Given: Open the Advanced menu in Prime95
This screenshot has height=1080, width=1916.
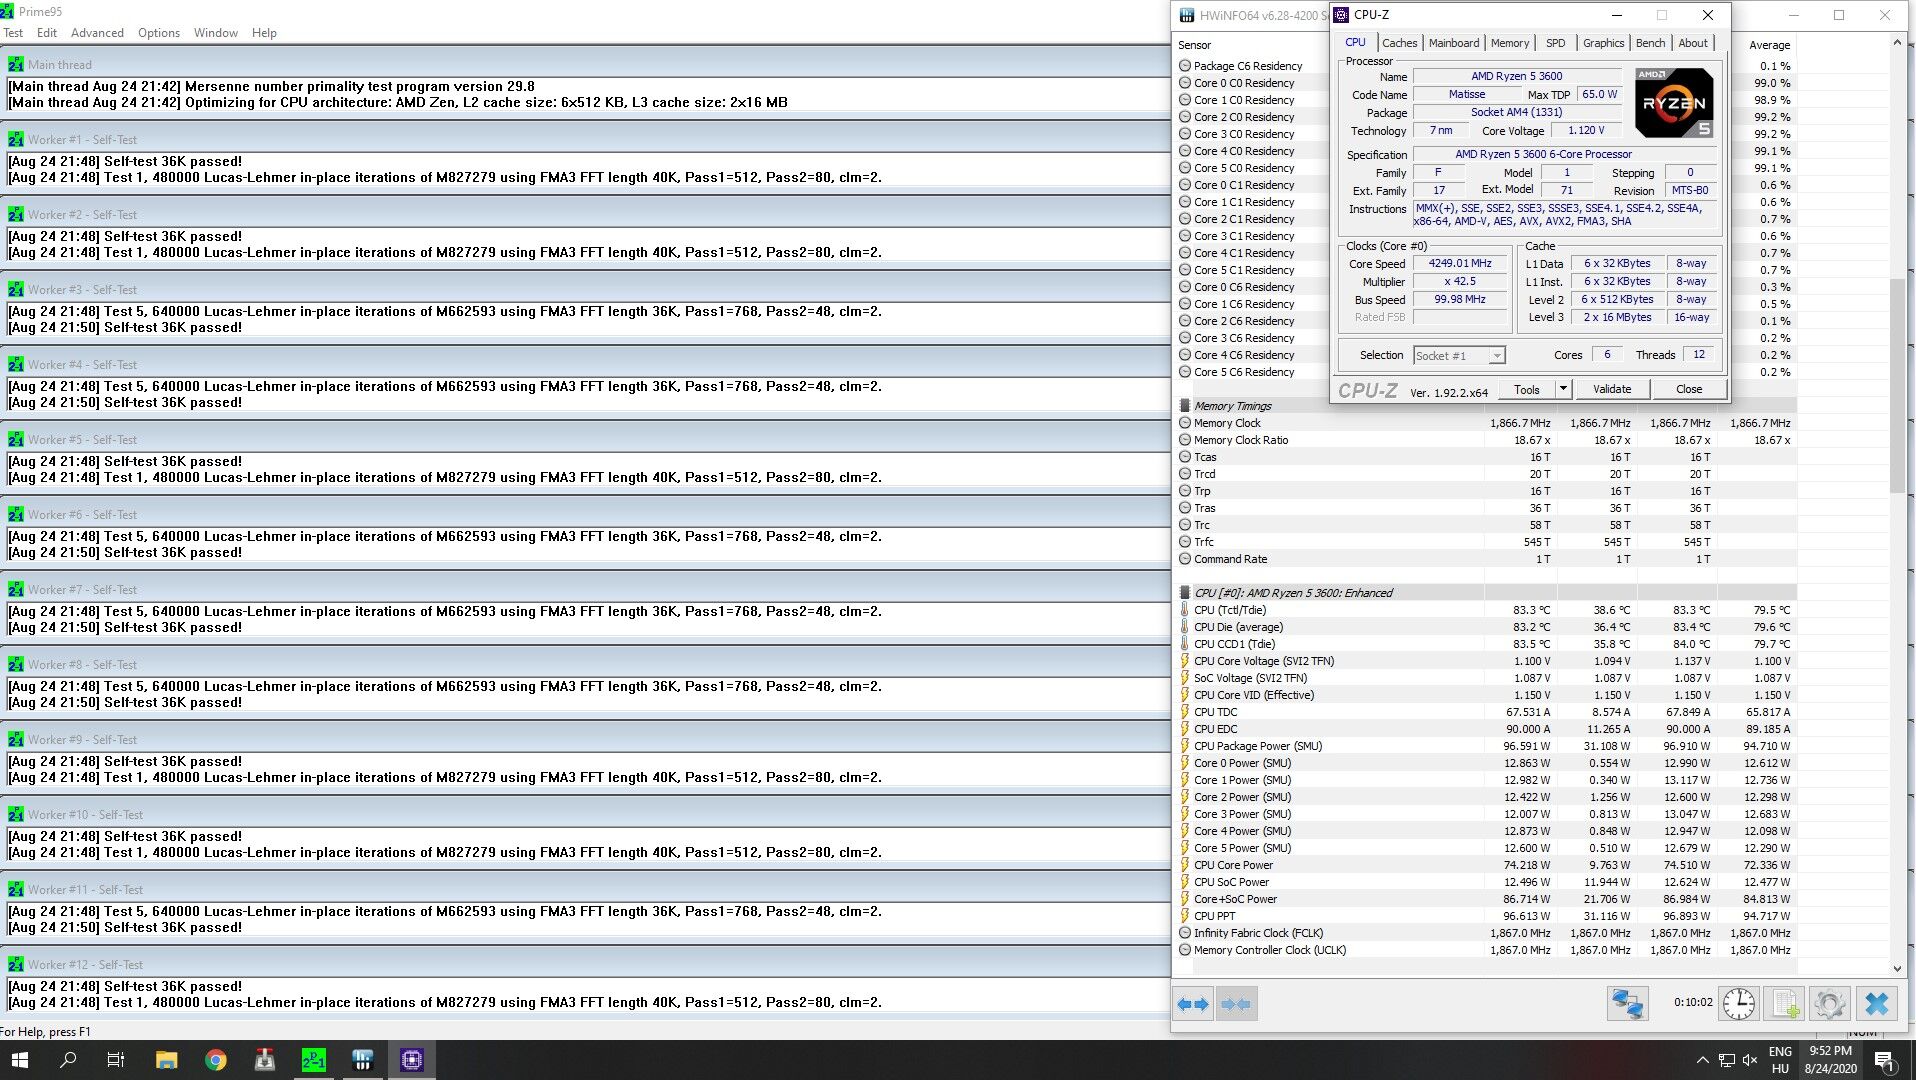Looking at the screenshot, I should click(x=97, y=33).
